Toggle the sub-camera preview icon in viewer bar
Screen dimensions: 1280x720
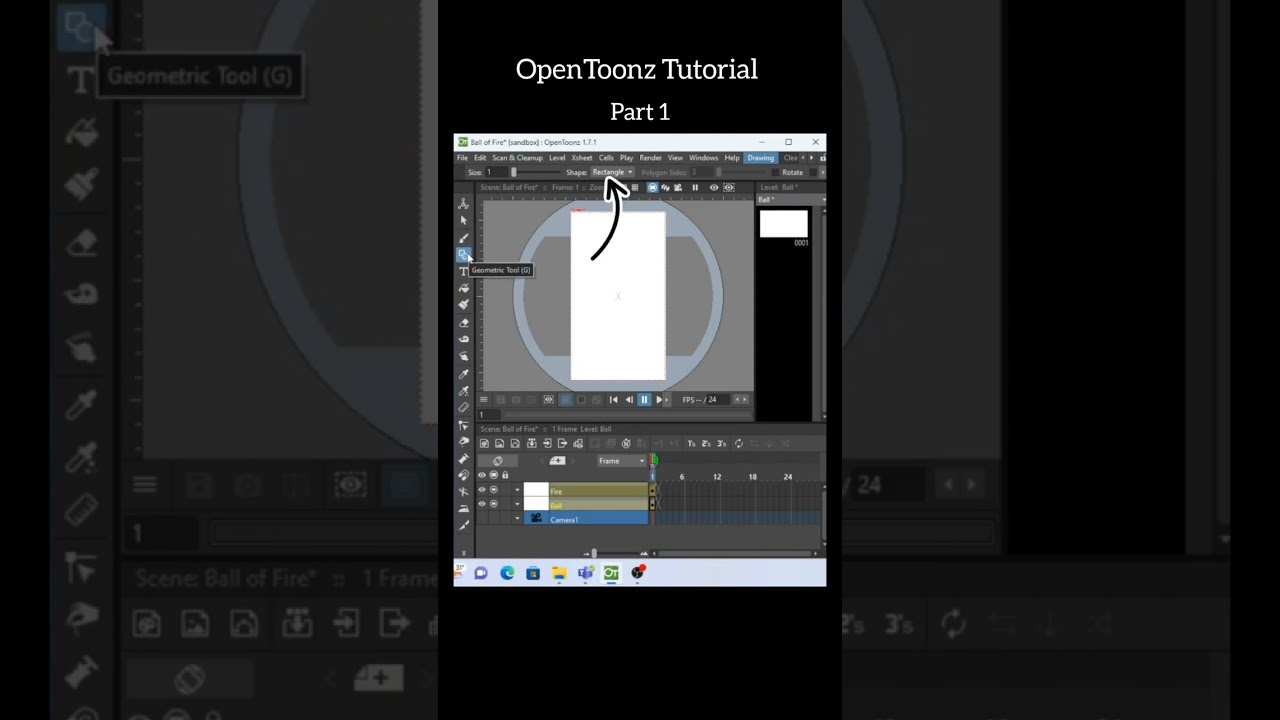(x=729, y=188)
